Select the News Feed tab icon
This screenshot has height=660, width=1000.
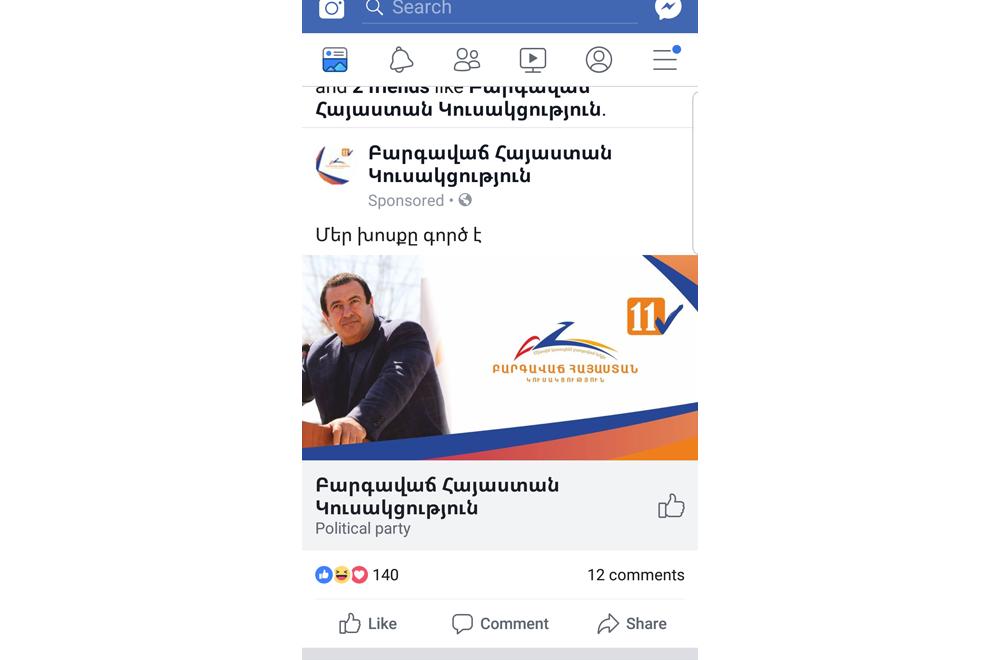[x=335, y=60]
